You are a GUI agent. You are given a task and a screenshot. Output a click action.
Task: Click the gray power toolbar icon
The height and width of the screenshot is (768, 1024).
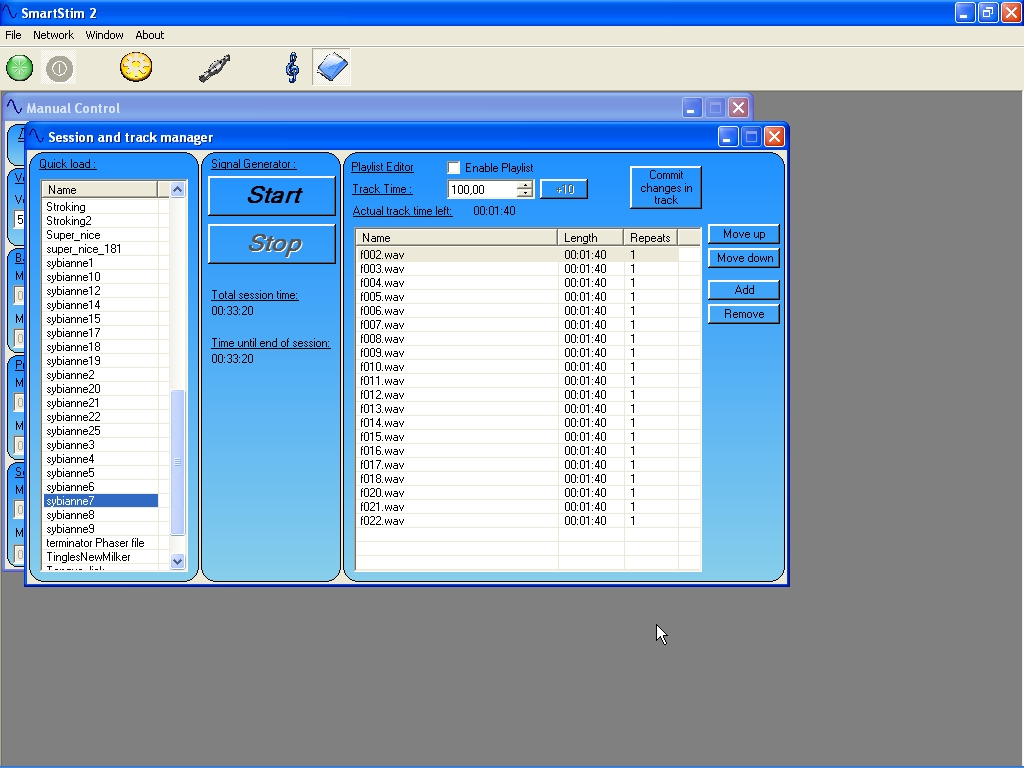[59, 68]
